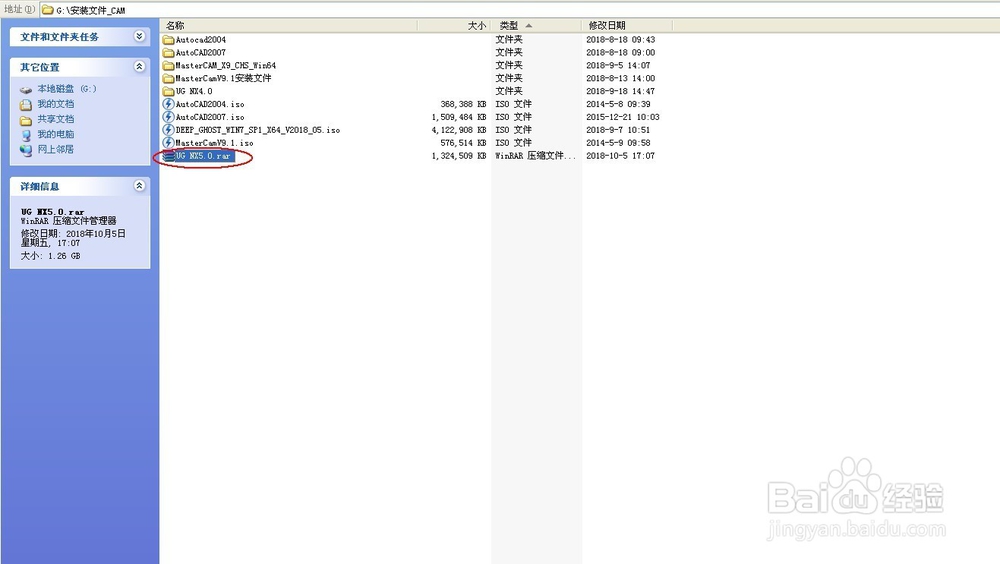This screenshot has height=564, width=1000.
Task: Sort files by the 名称 column
Action: (289, 26)
